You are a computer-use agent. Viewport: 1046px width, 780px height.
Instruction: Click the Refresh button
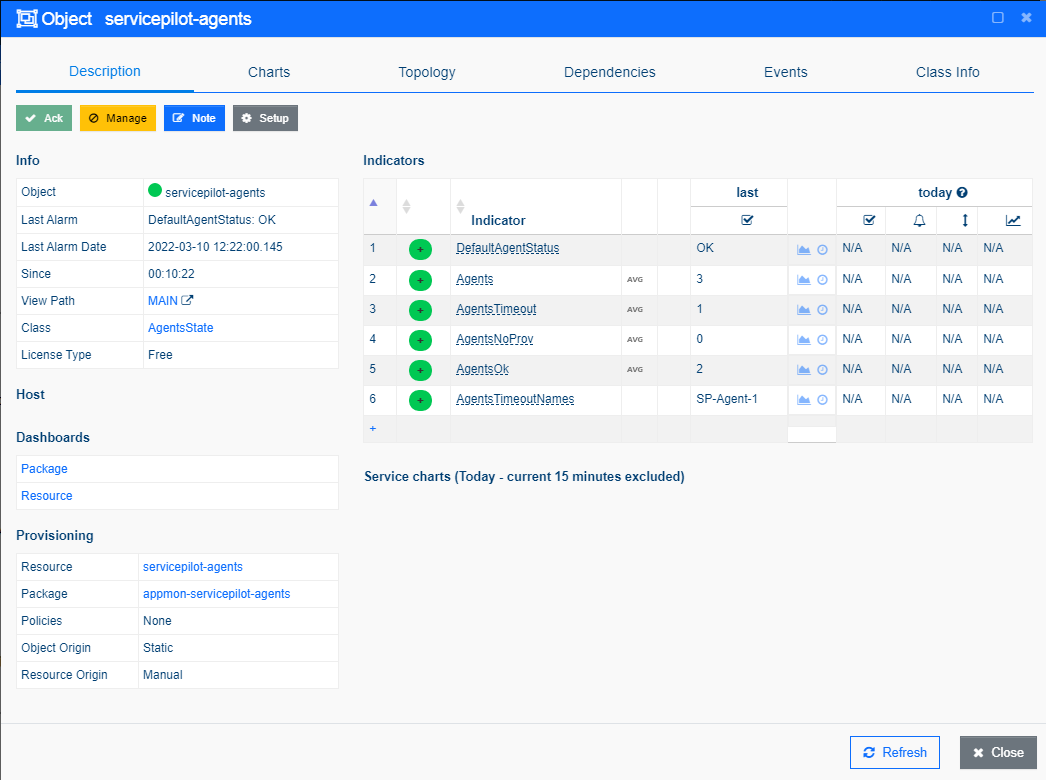point(895,753)
